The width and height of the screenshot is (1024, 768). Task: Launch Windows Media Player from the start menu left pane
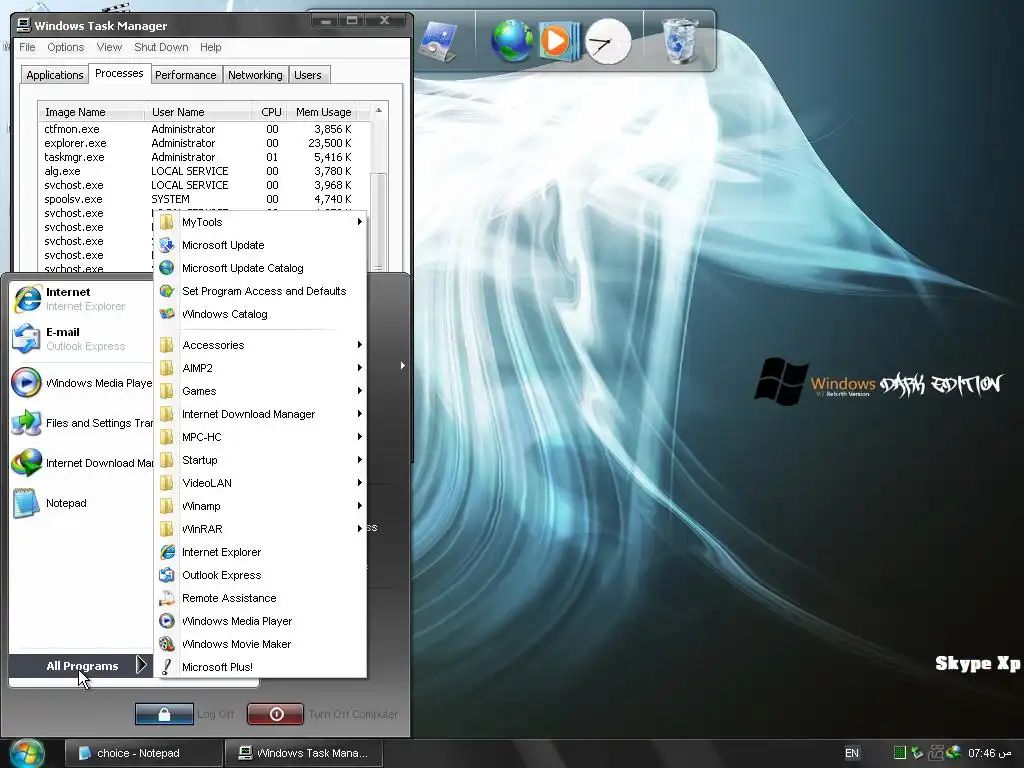point(82,383)
